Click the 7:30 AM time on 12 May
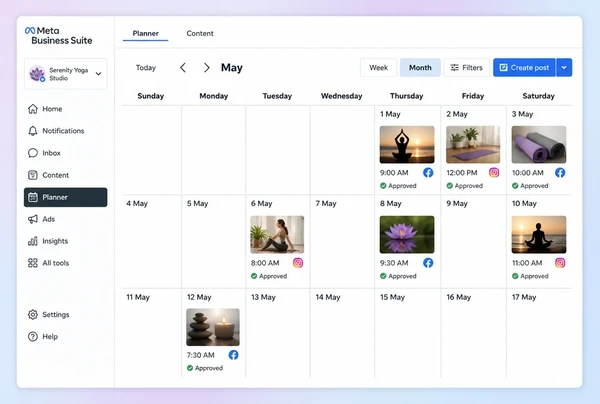This screenshot has height=404, width=600. click(x=201, y=355)
